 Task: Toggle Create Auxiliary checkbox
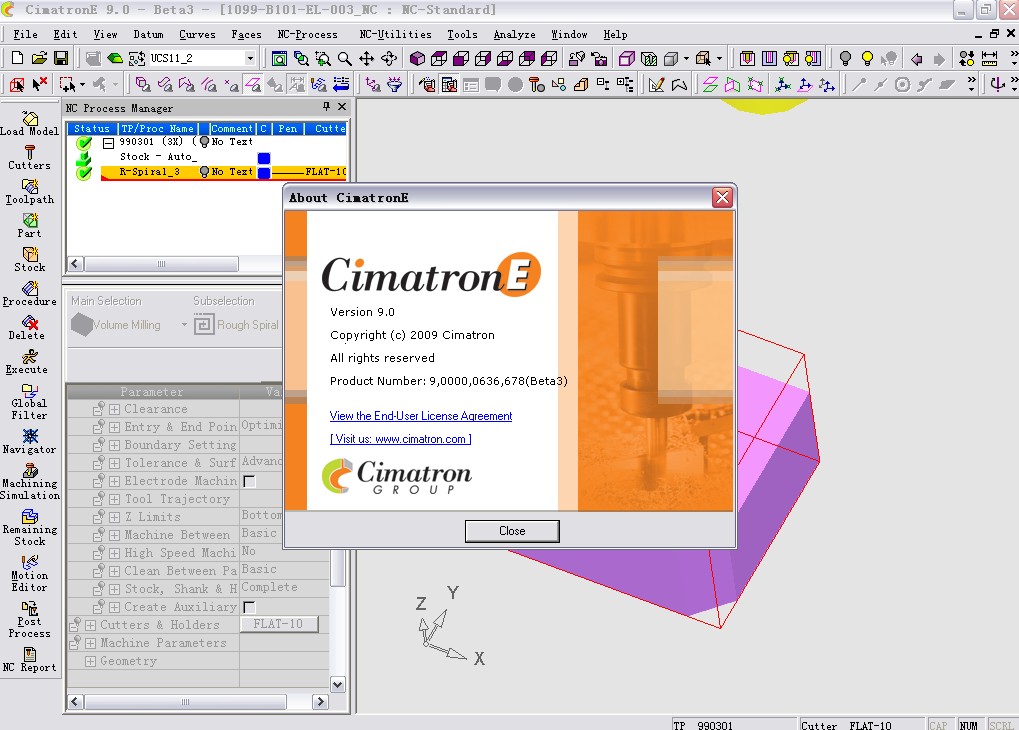(x=249, y=607)
